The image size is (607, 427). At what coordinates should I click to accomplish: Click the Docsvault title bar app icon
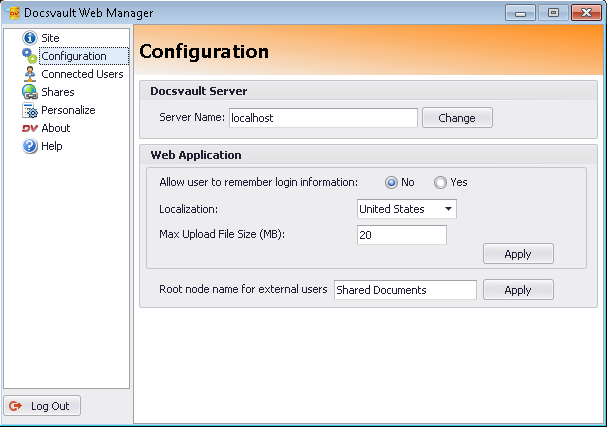[x=13, y=12]
